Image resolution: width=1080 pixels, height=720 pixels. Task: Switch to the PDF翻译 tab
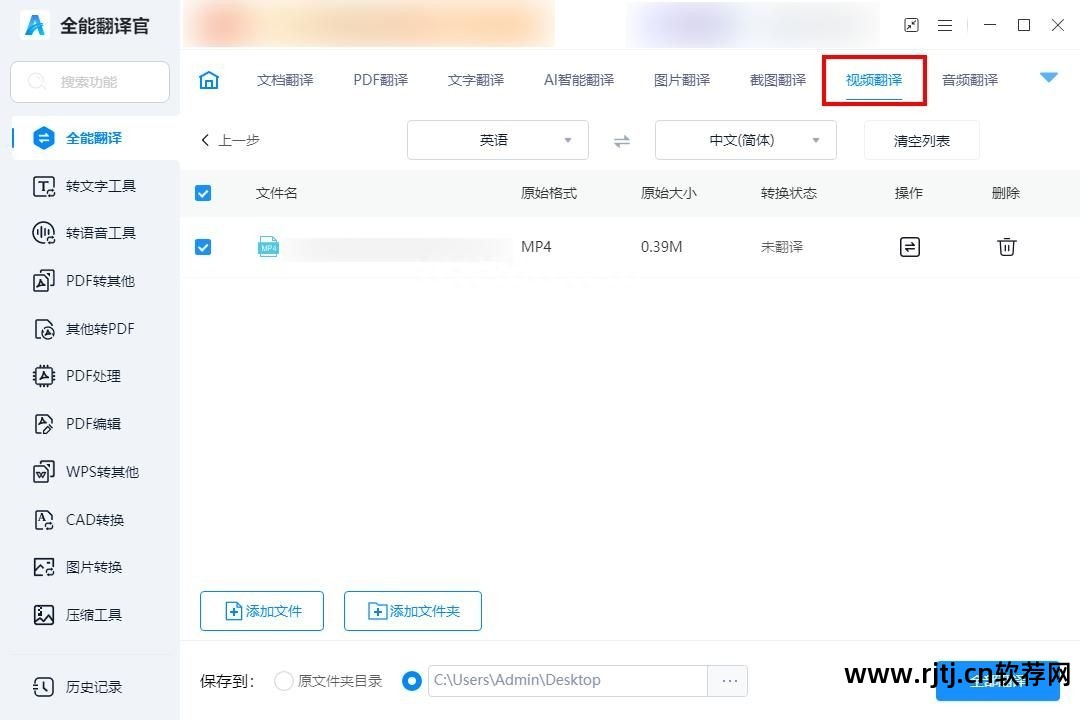(x=380, y=80)
